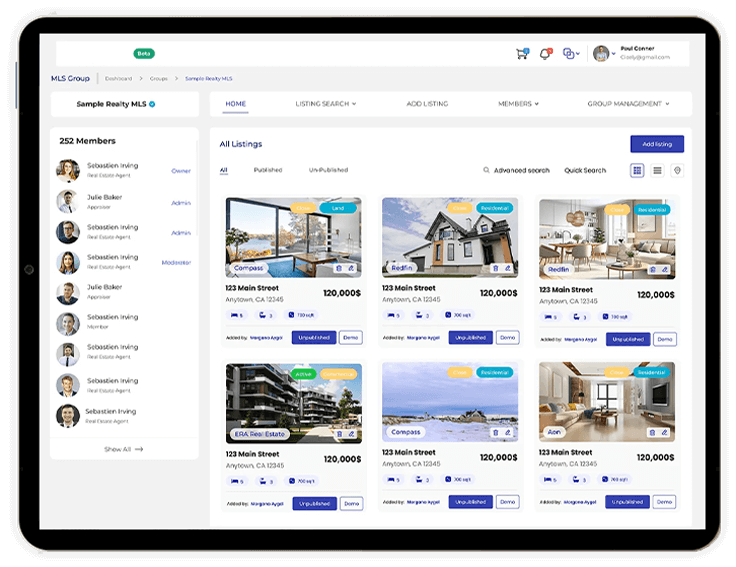Open Dashboard in the breadcrumb
This screenshot has width=736, height=567.
click(x=118, y=78)
